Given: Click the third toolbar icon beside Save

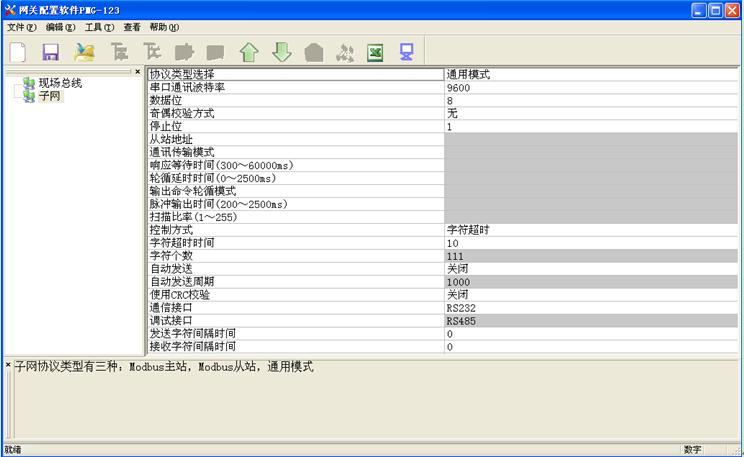Looking at the screenshot, I should point(85,52).
